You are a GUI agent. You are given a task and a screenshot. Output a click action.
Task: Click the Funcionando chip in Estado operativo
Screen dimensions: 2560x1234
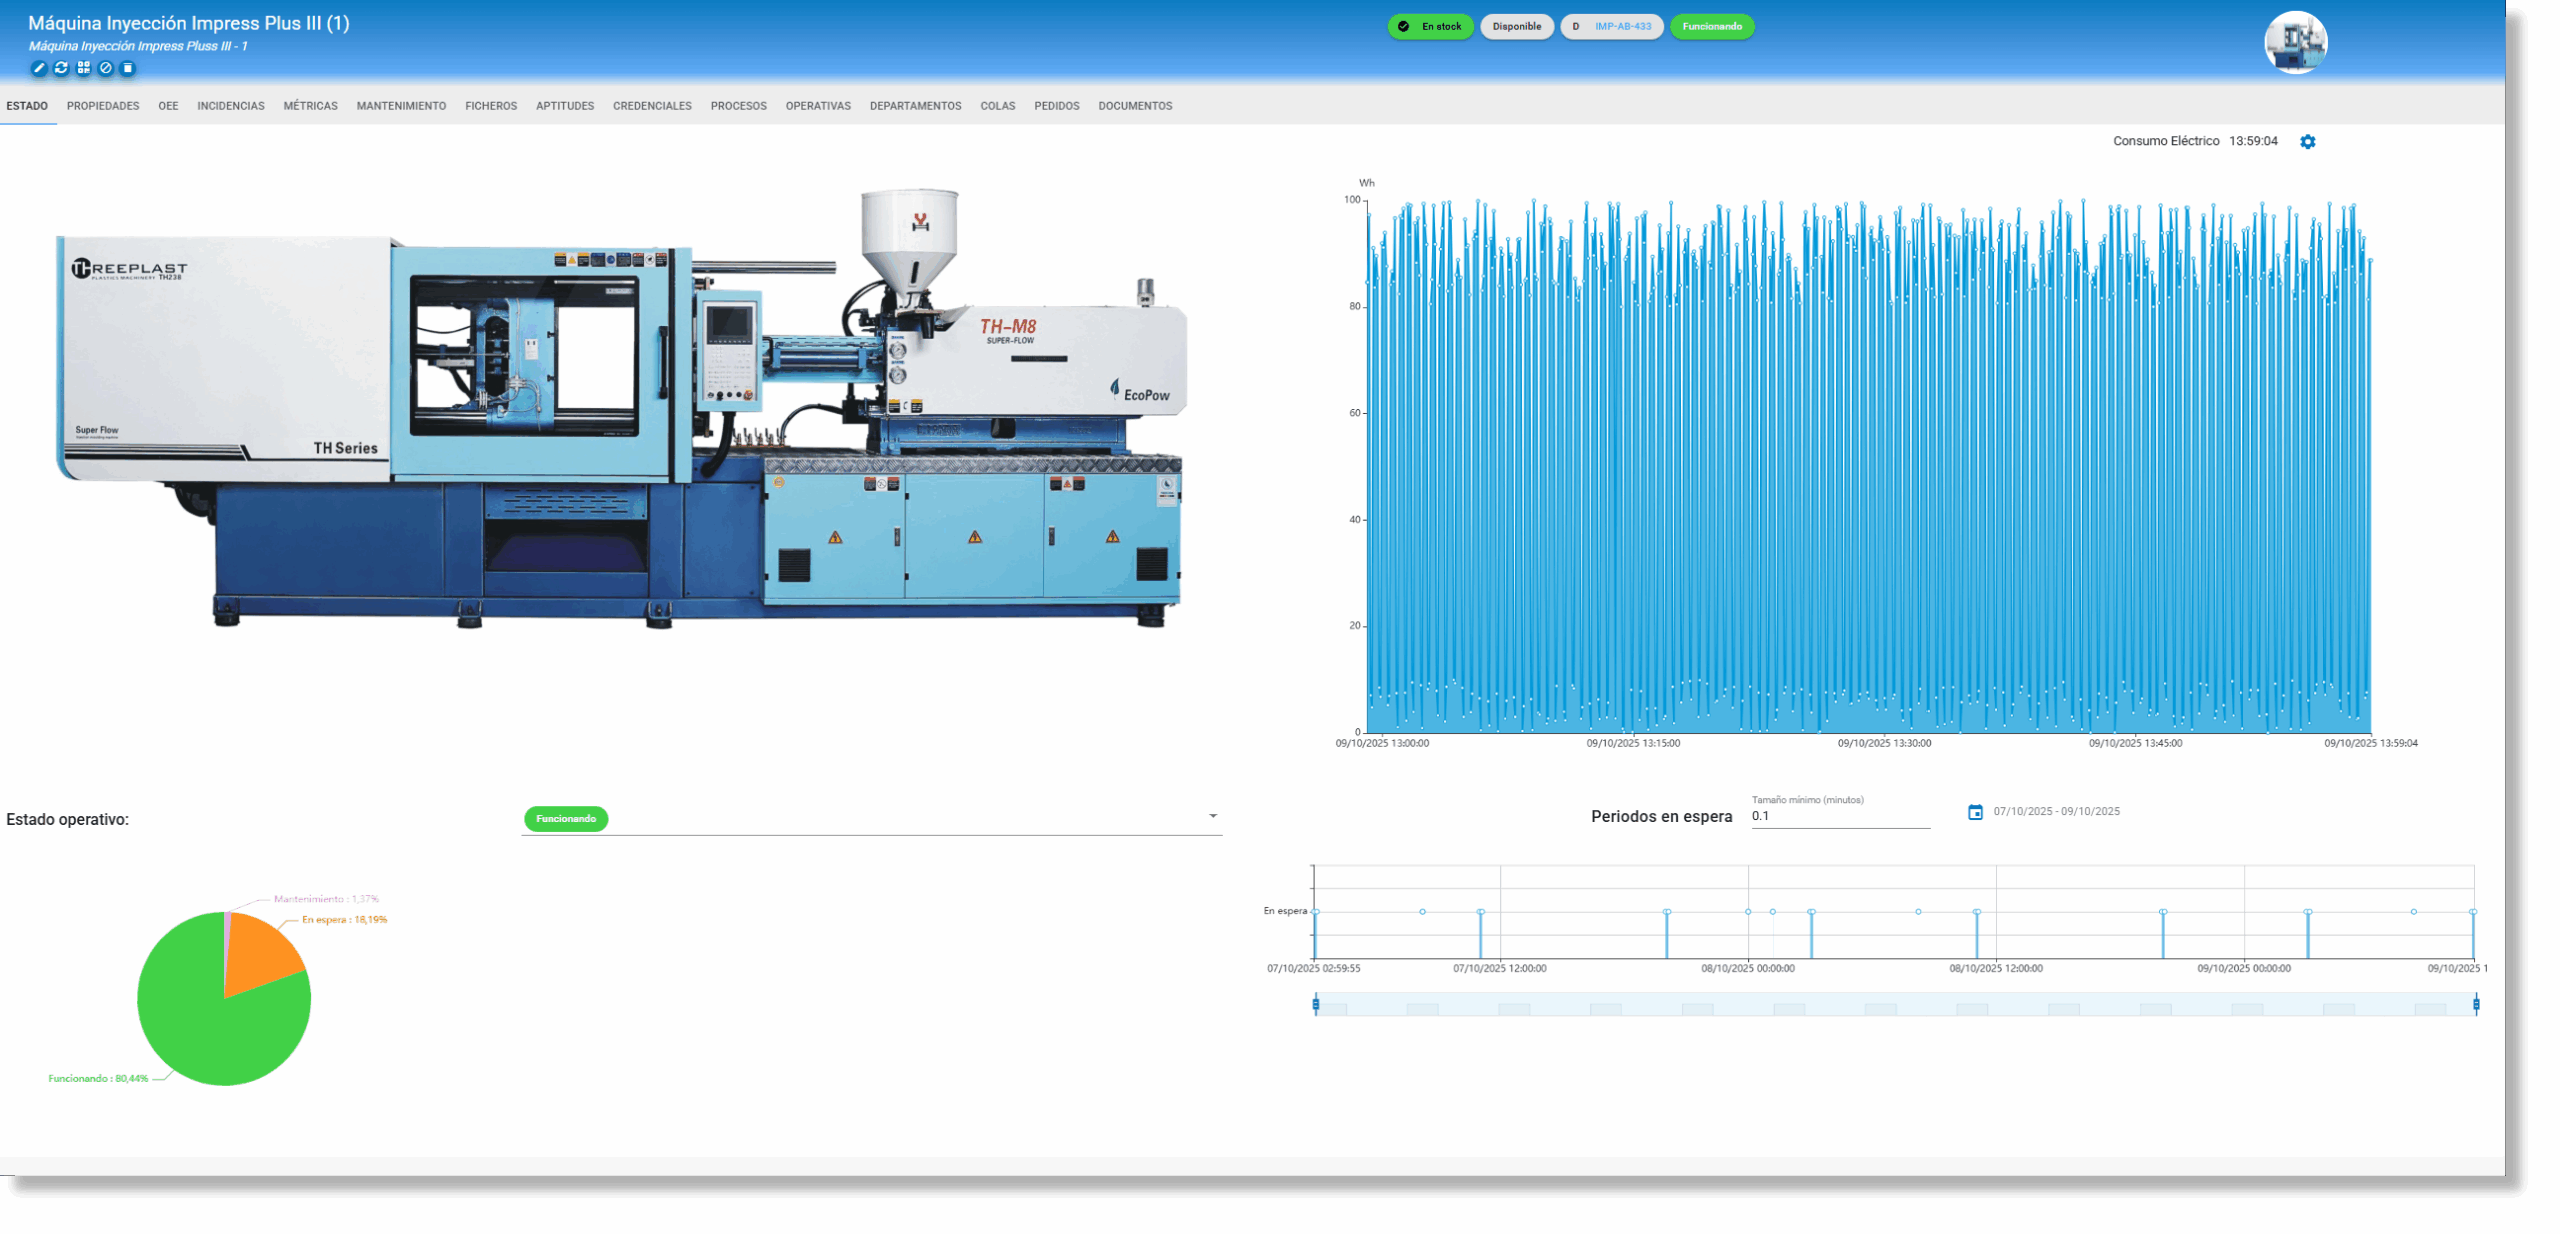pos(566,819)
